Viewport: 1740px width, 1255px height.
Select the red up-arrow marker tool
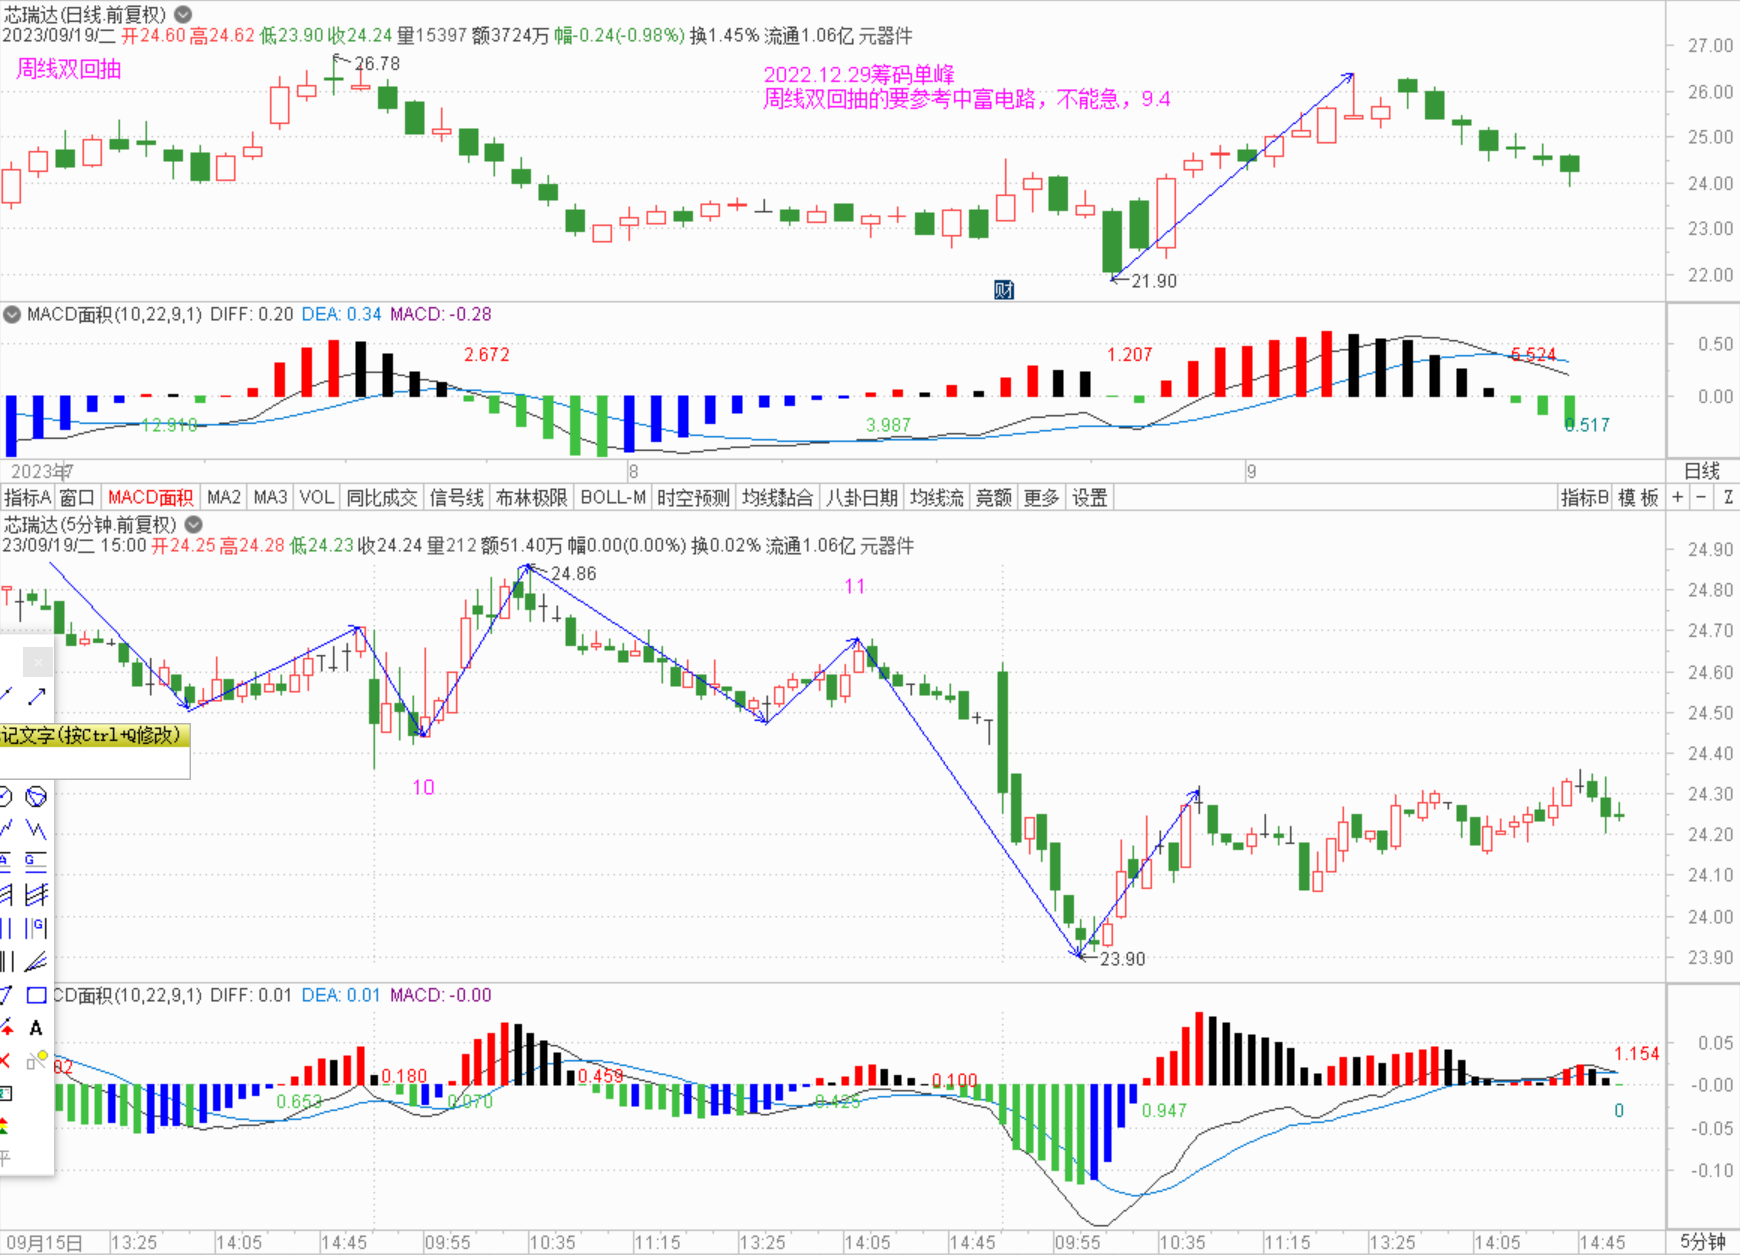pos(6,1028)
